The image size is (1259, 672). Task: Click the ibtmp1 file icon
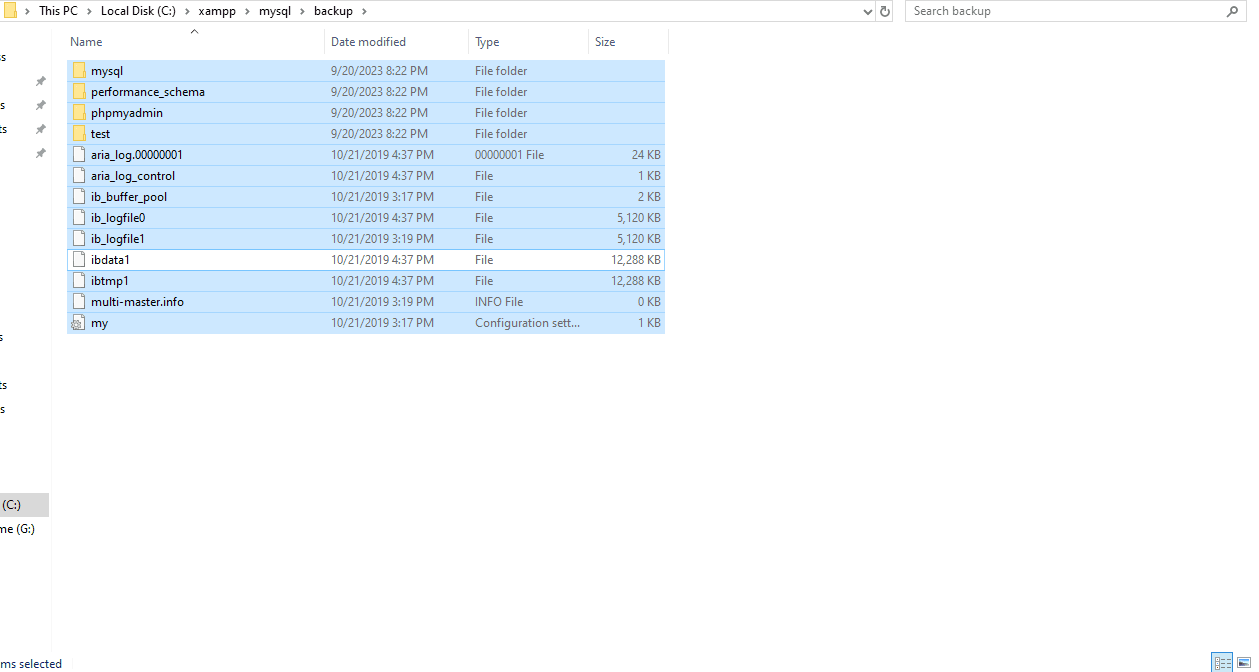coord(79,281)
